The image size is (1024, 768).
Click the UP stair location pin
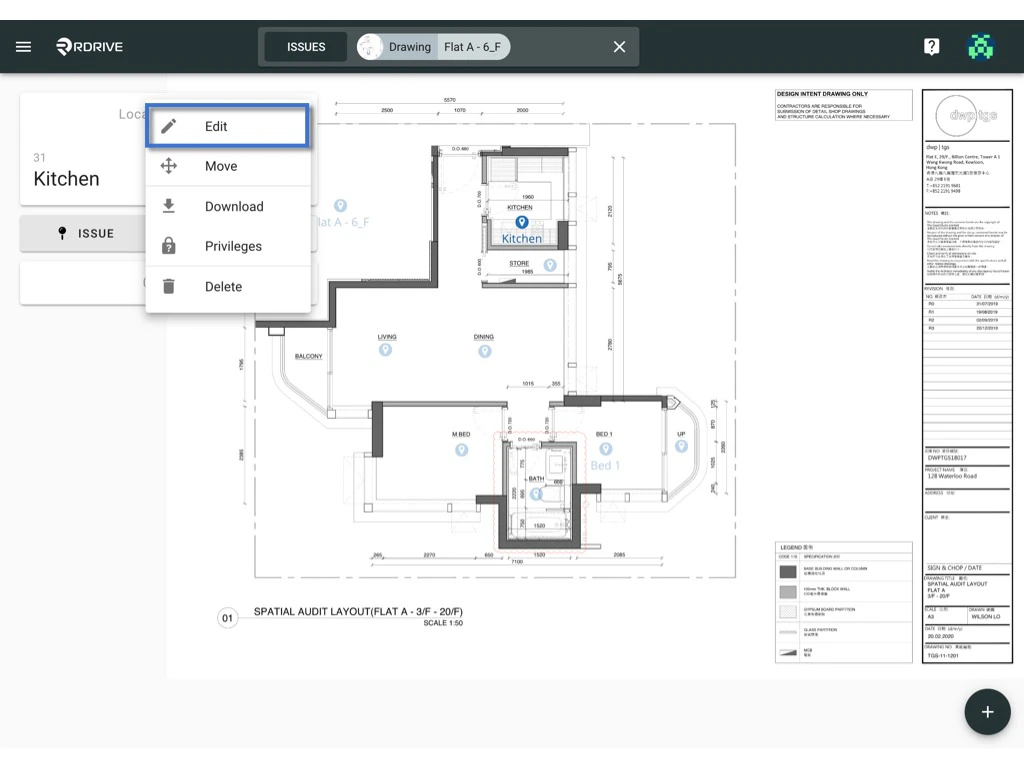681,446
